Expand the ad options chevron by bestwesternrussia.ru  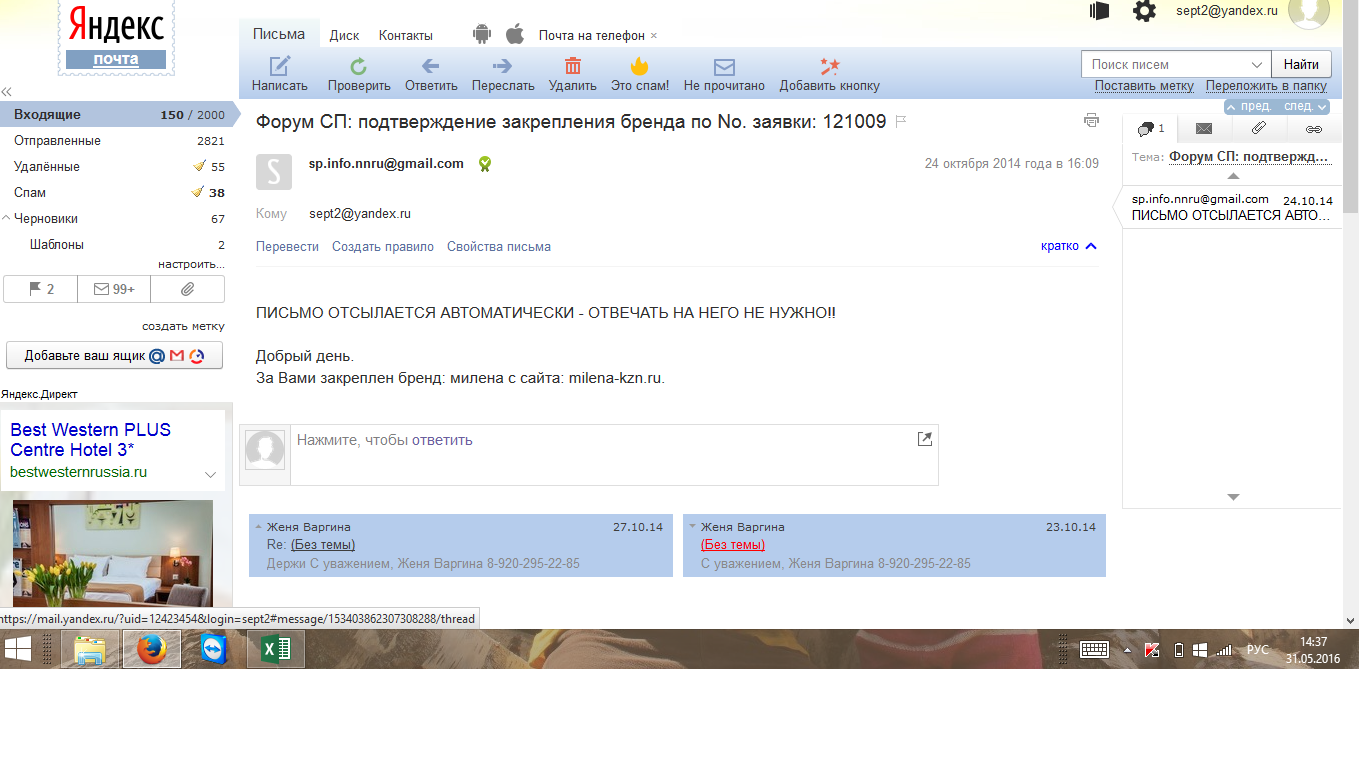[x=210, y=475]
